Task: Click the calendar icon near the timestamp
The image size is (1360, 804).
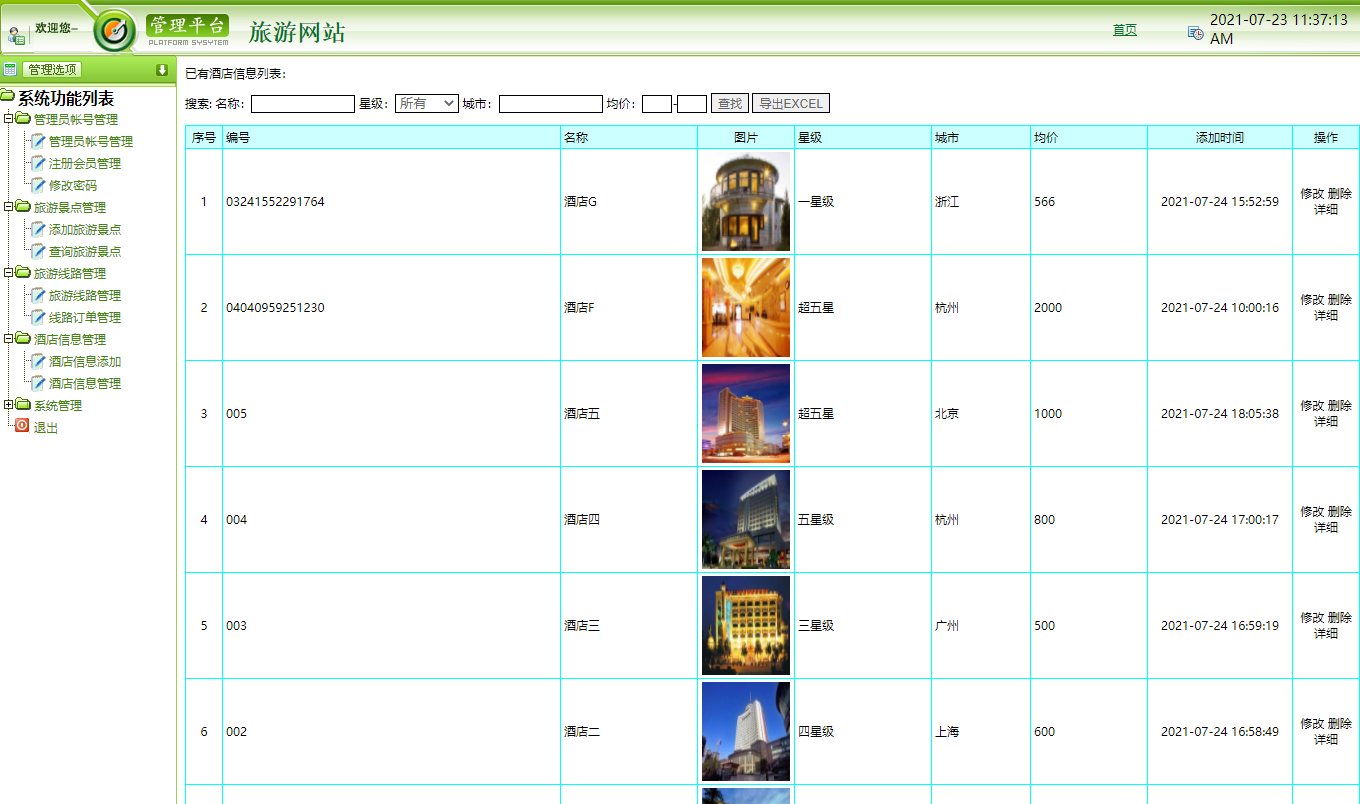Action: [x=1193, y=32]
